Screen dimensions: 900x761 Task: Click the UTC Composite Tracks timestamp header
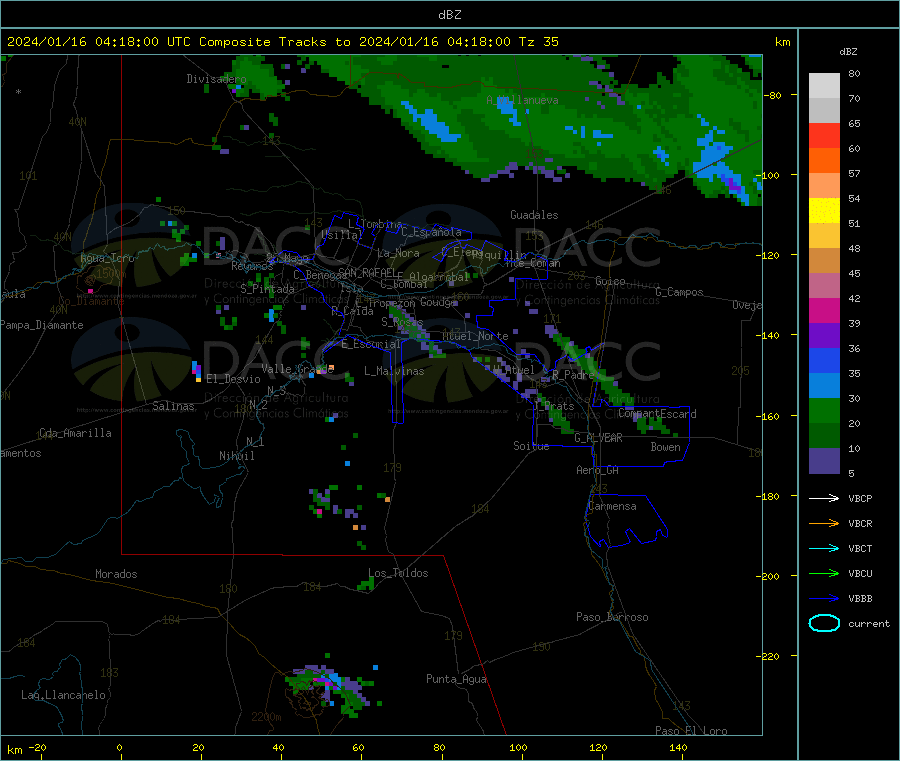click(x=283, y=42)
